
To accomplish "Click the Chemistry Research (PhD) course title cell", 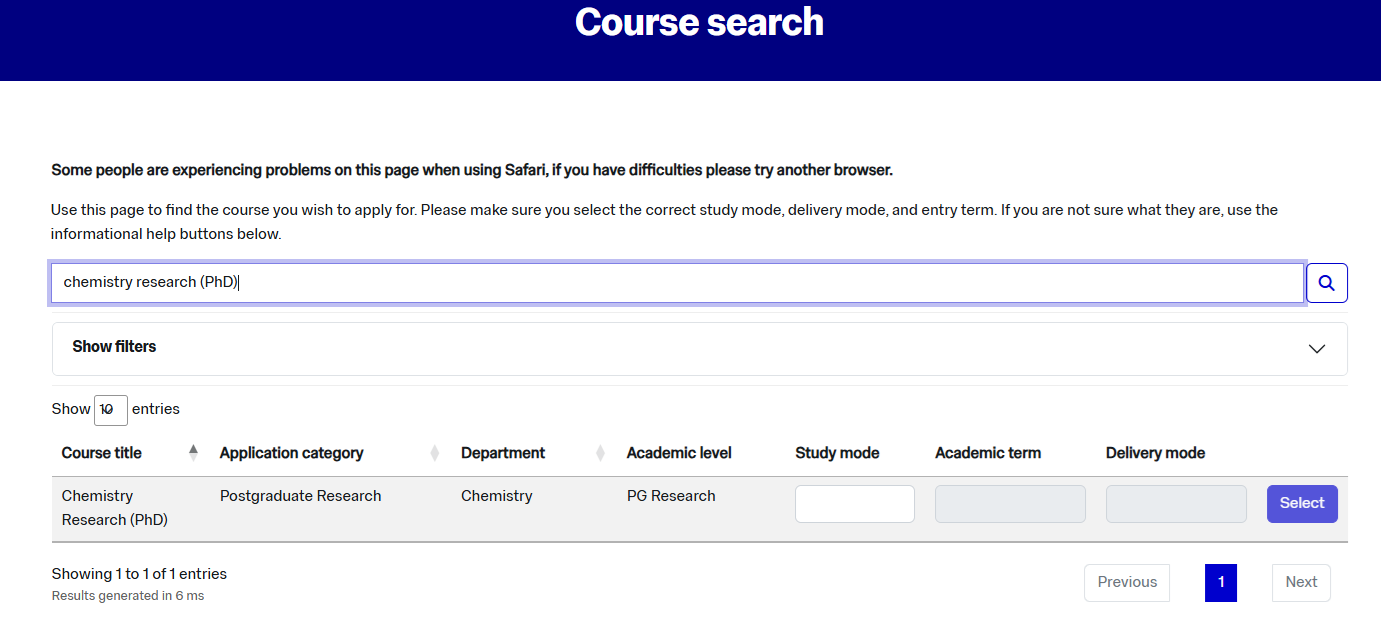I will [x=114, y=508].
